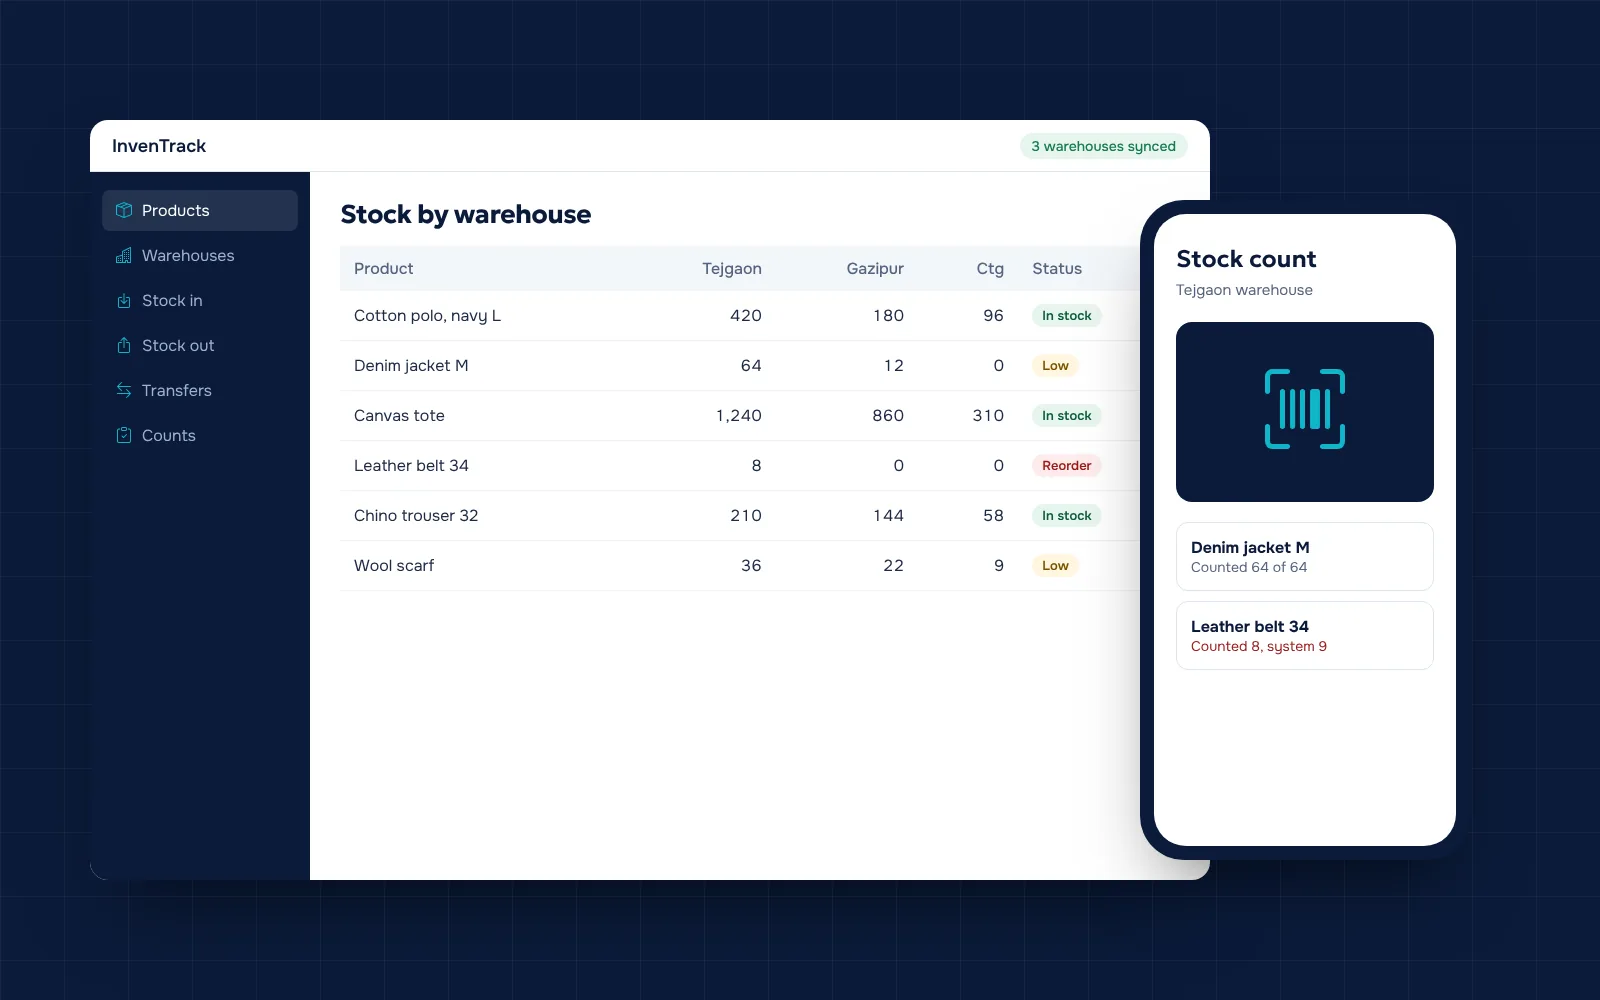Click the Stock out box icon
This screenshot has width=1600, height=1000.
124,345
